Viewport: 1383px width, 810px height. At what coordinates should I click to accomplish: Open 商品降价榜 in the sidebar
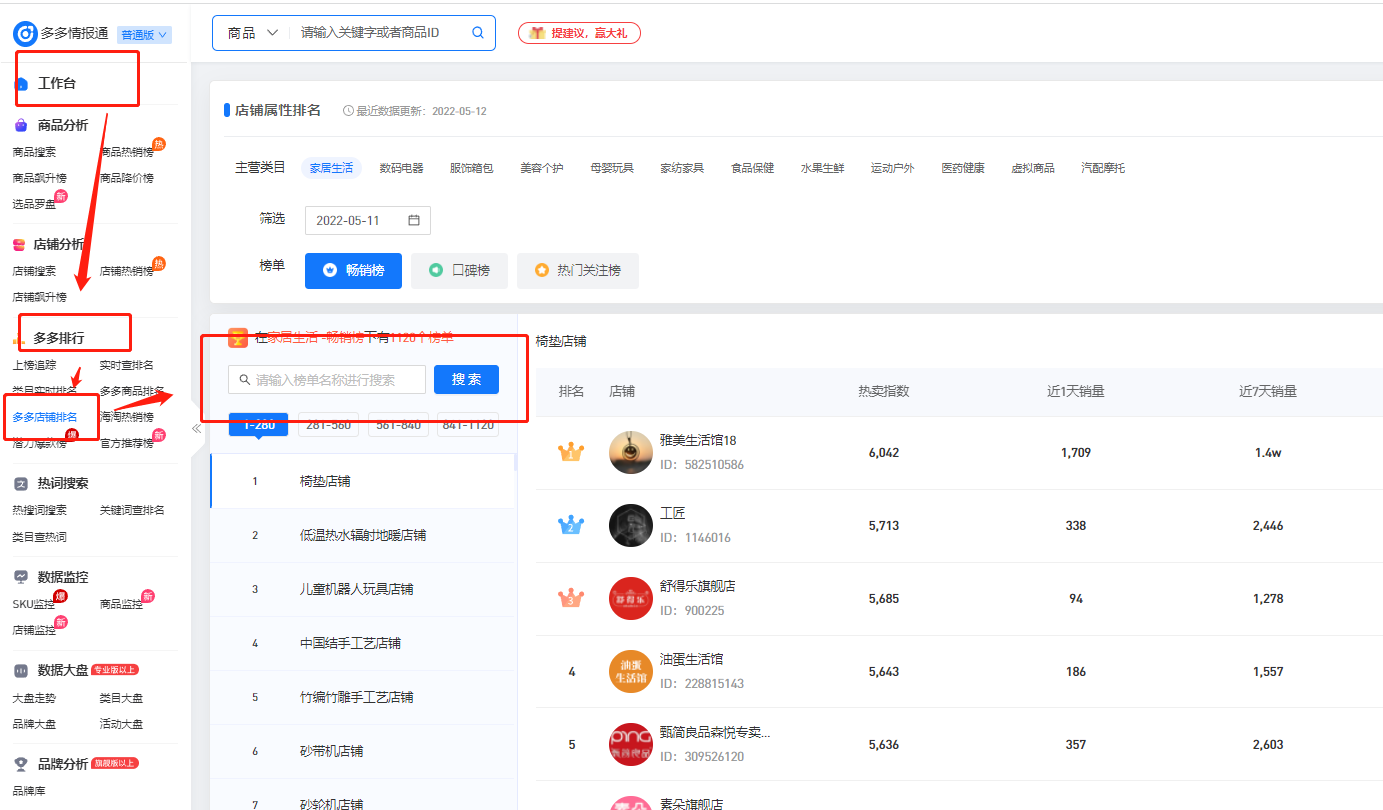coord(127,178)
